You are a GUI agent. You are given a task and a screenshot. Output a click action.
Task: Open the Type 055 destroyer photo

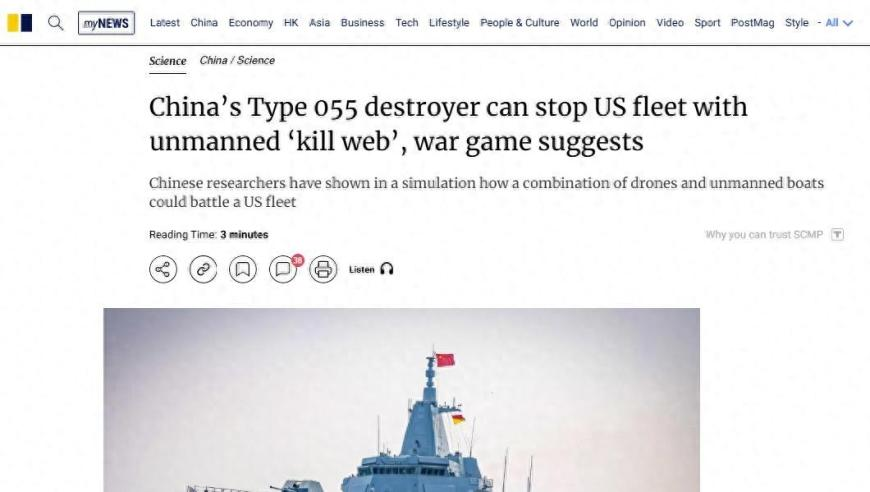click(x=402, y=400)
